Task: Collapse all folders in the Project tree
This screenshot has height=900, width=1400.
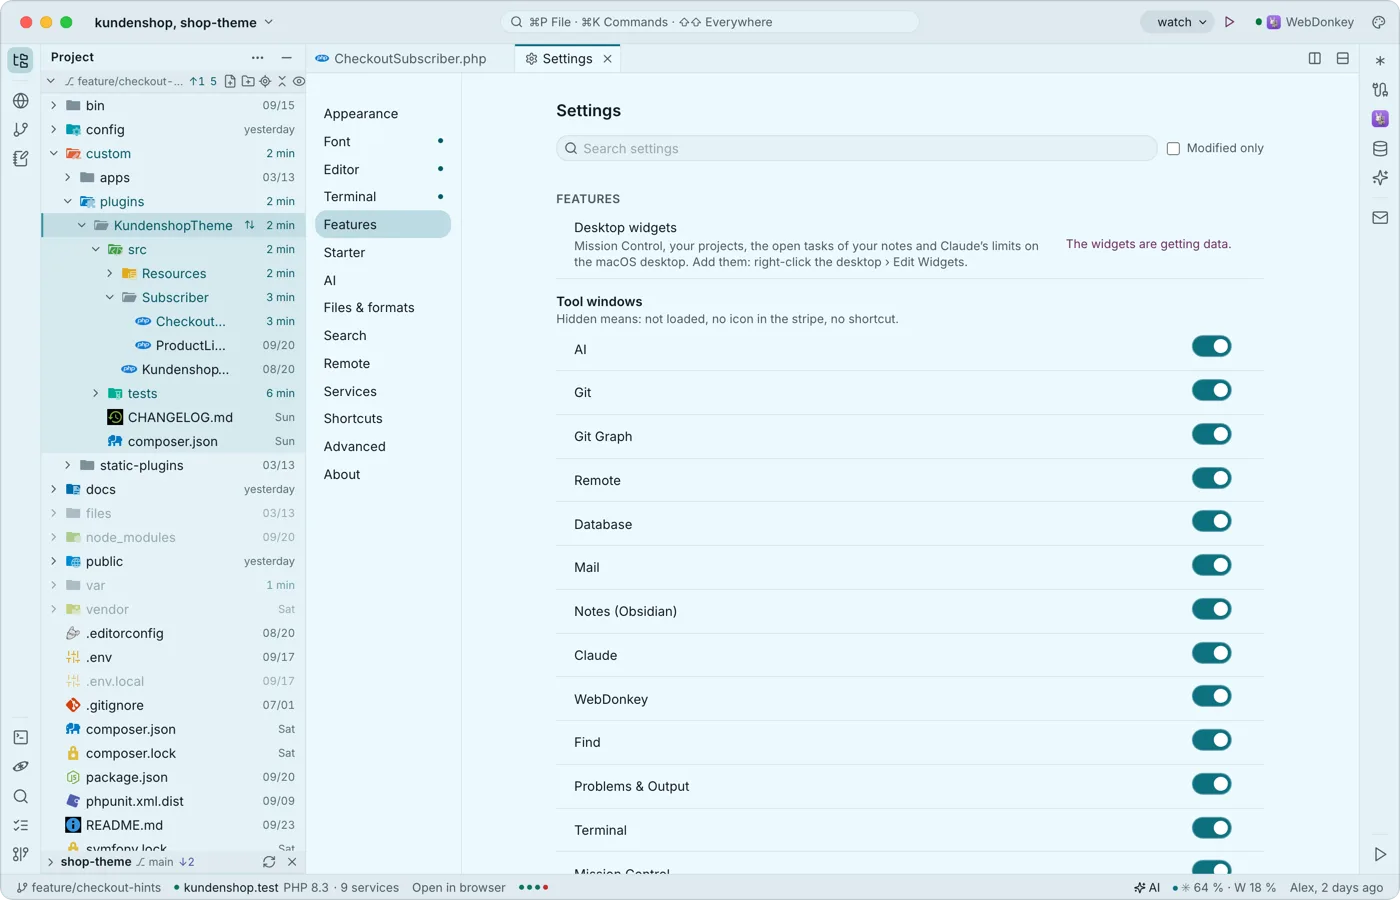Action: 282,81
